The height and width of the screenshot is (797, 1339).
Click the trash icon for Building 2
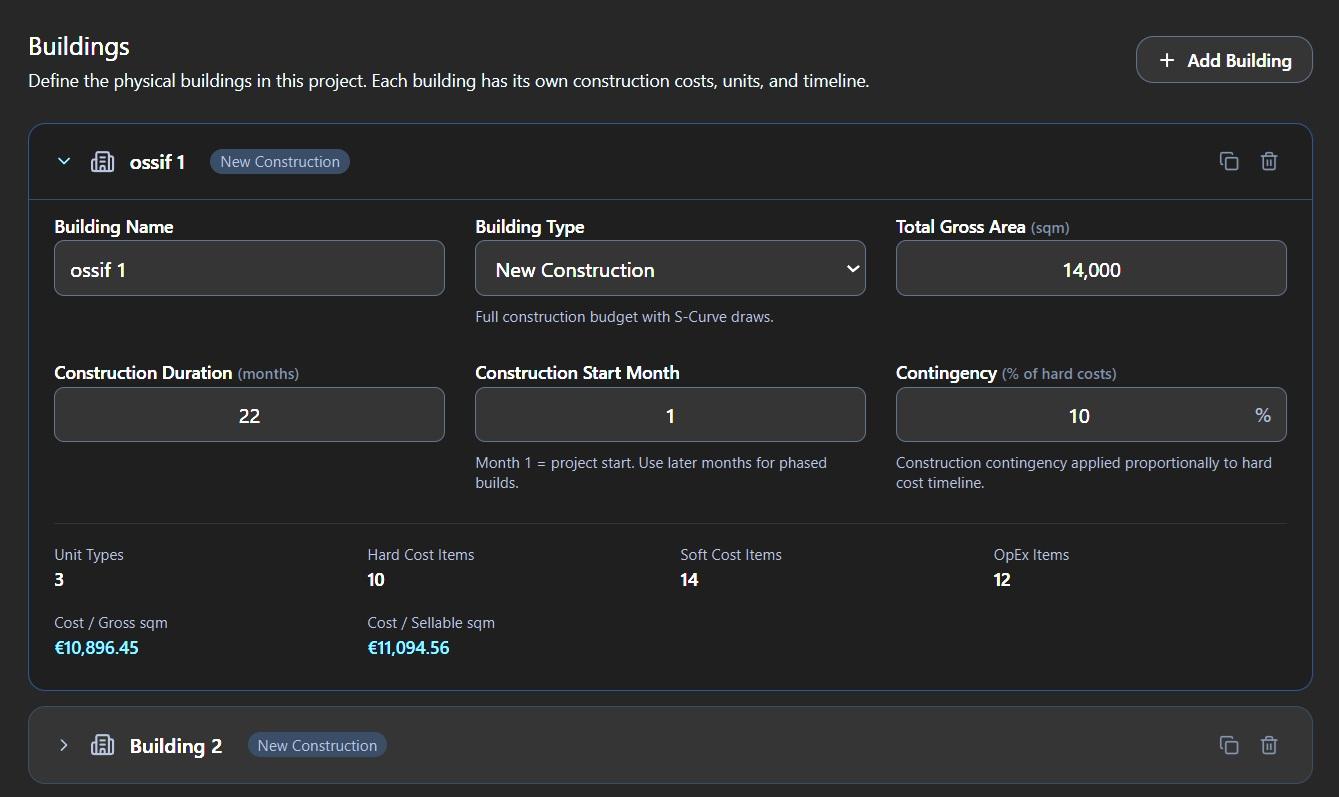pyautogui.click(x=1269, y=745)
